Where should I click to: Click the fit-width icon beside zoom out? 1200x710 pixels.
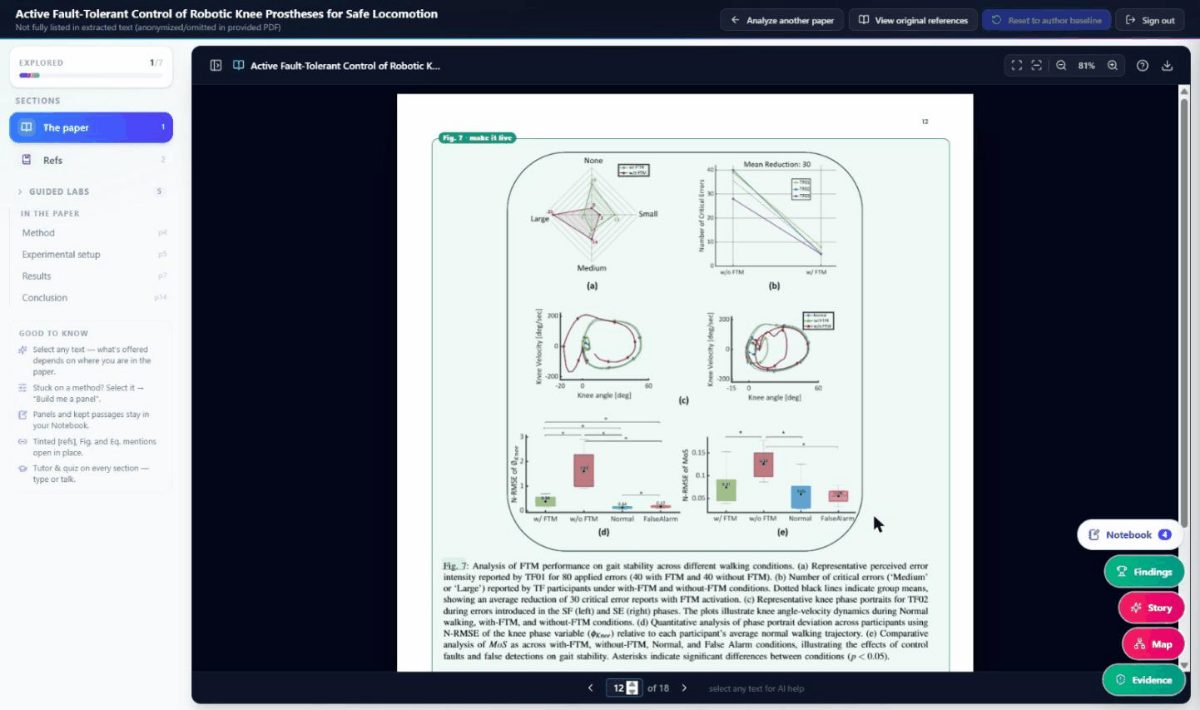pos(1037,66)
